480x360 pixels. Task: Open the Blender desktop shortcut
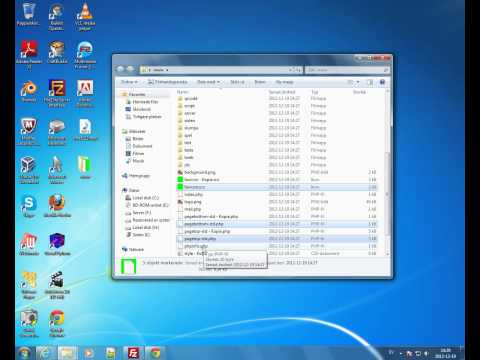pyautogui.click(x=29, y=92)
